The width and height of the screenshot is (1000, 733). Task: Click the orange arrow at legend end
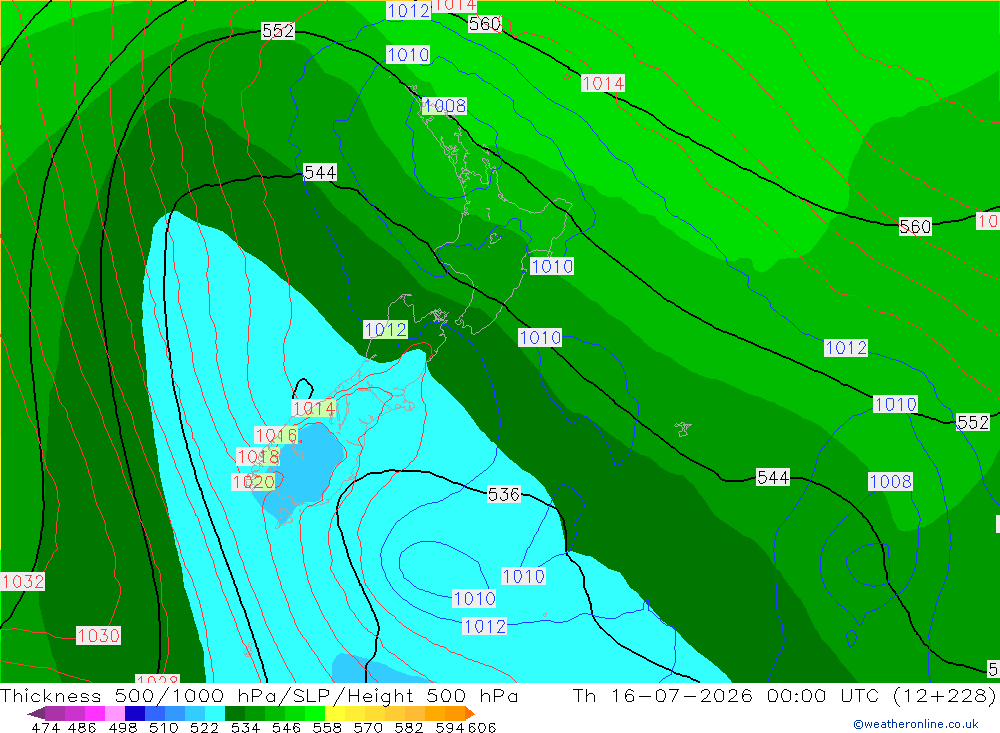tap(470, 713)
